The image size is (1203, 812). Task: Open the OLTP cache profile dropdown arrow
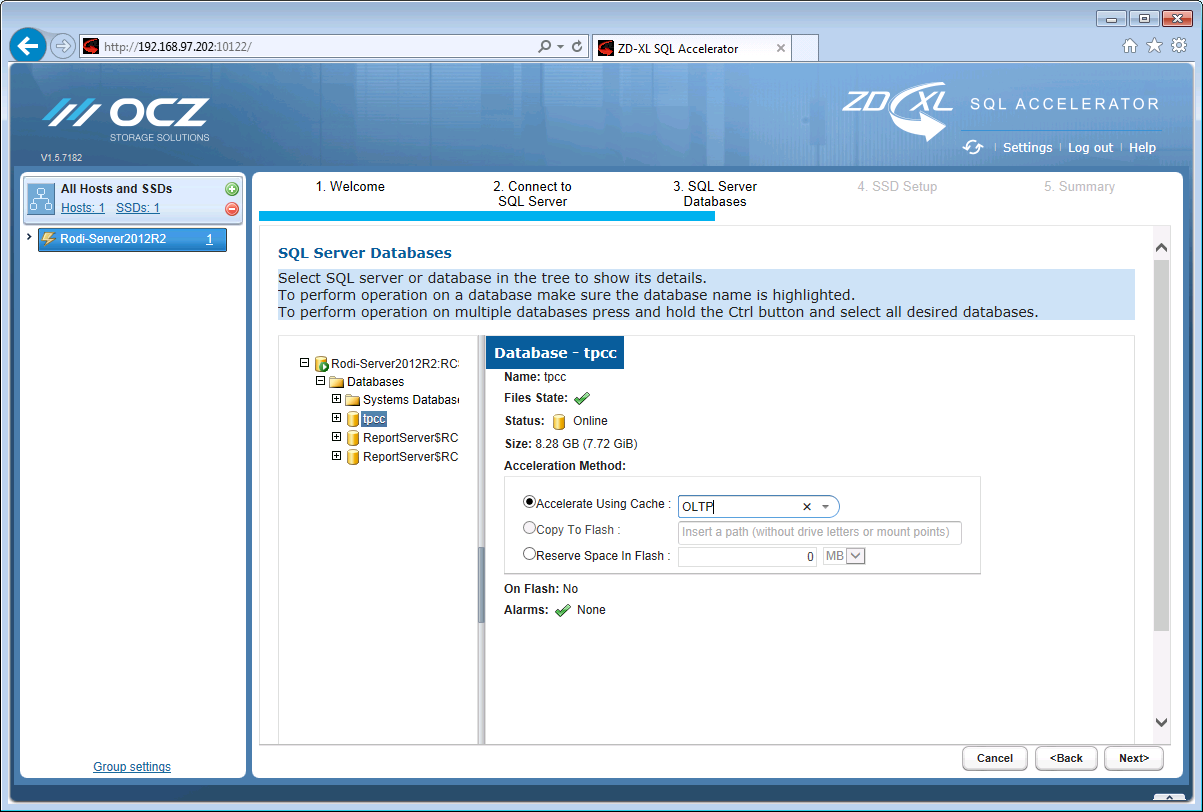(x=826, y=507)
